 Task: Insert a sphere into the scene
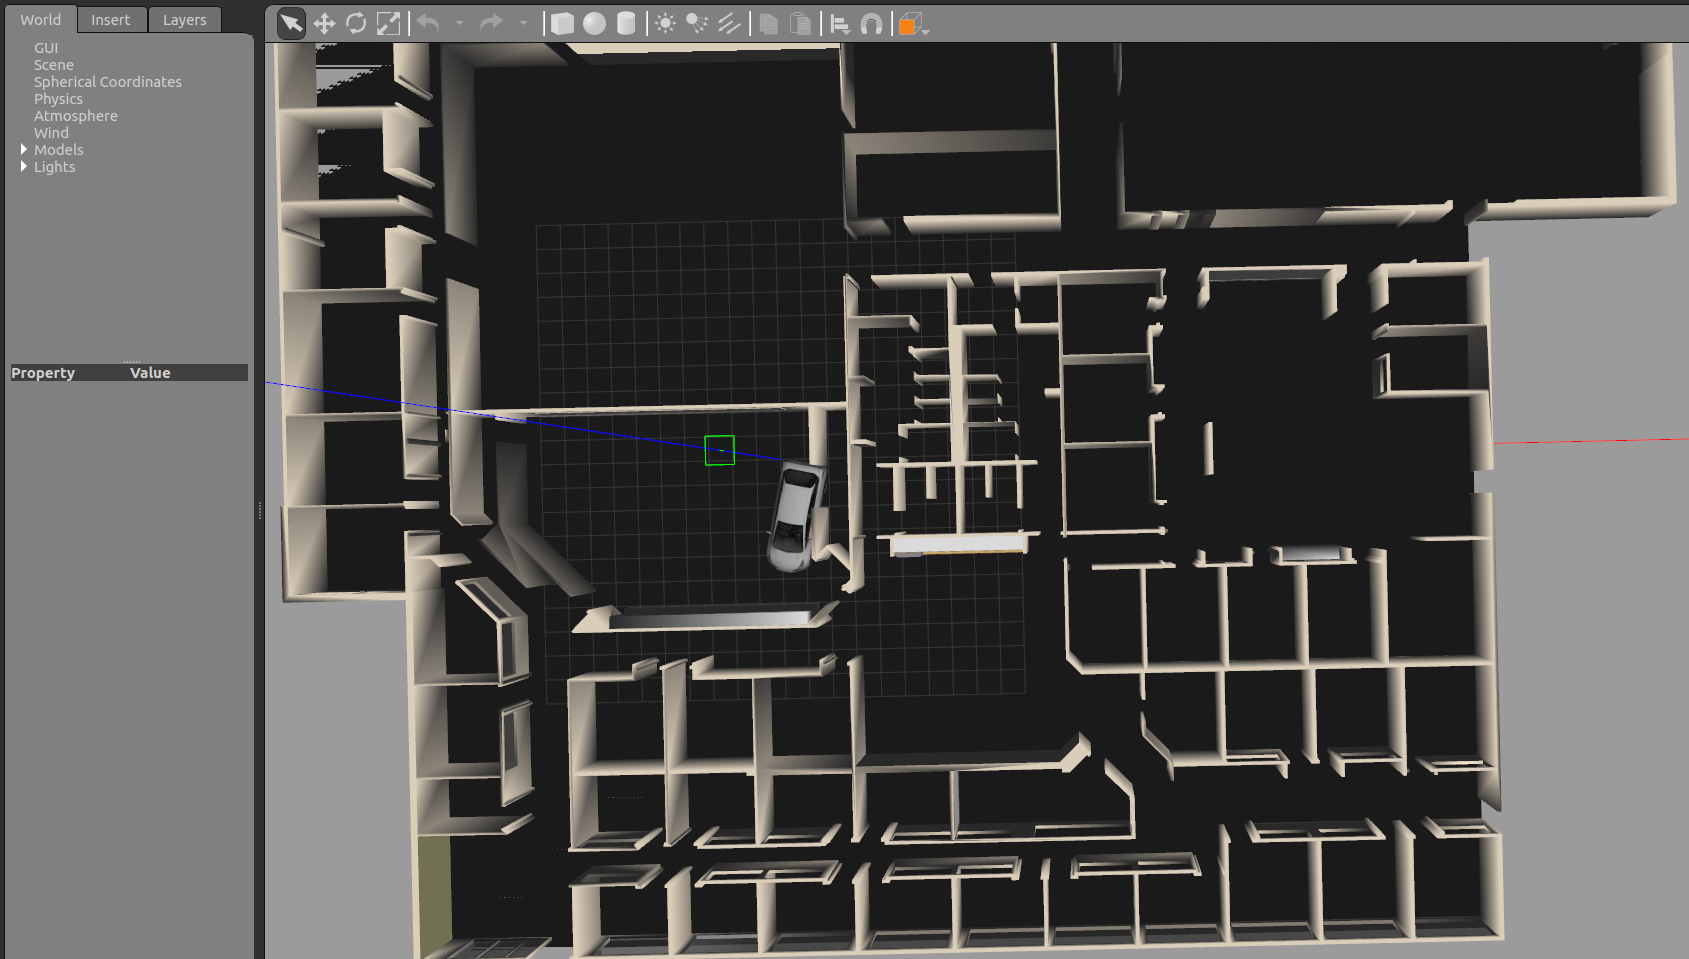coord(594,23)
